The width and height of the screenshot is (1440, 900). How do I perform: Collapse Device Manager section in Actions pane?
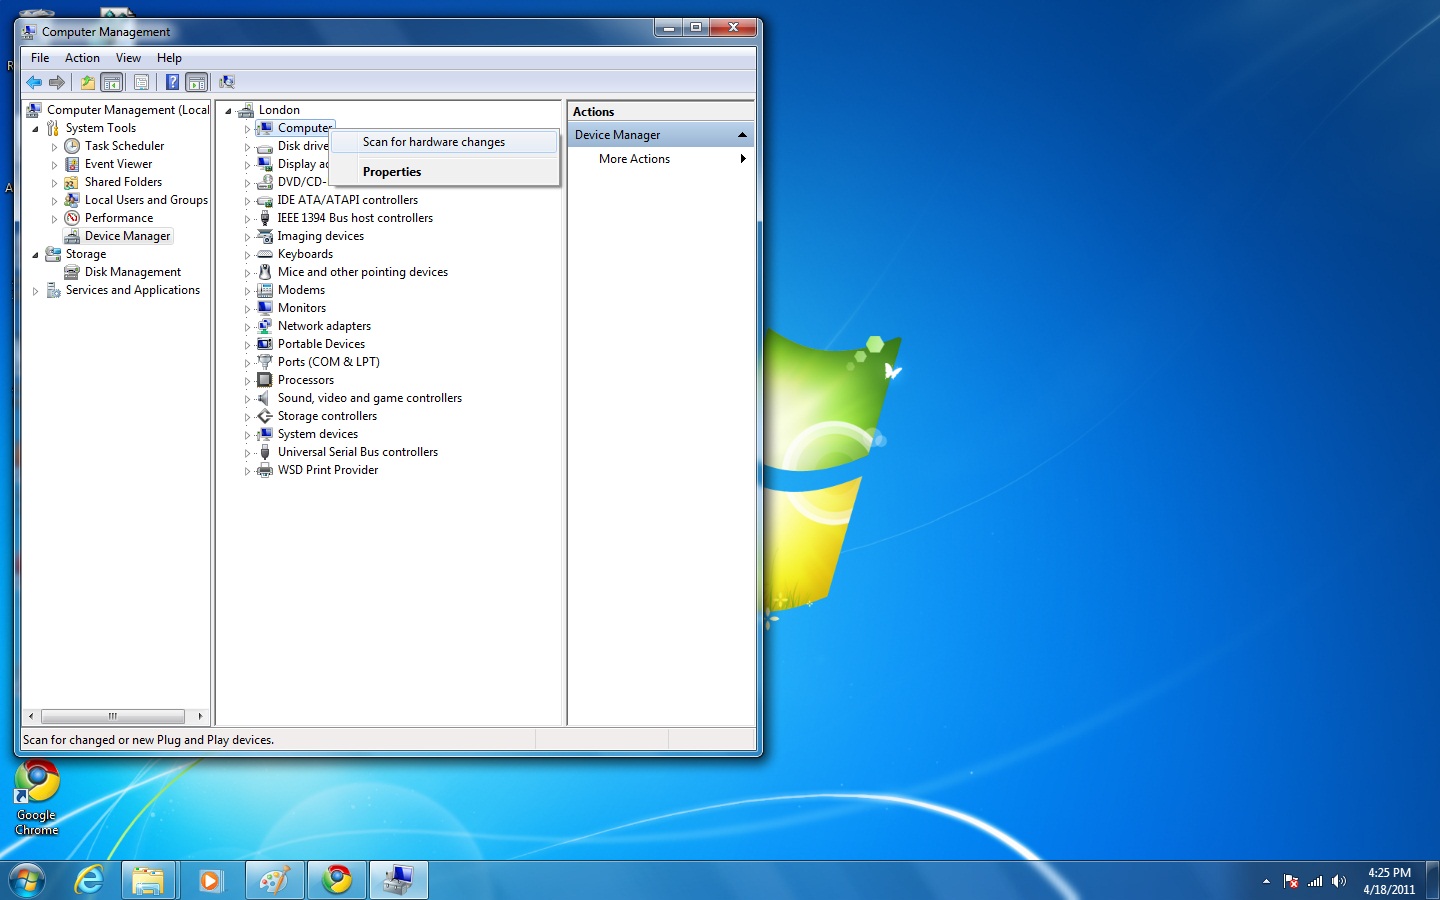pos(742,135)
